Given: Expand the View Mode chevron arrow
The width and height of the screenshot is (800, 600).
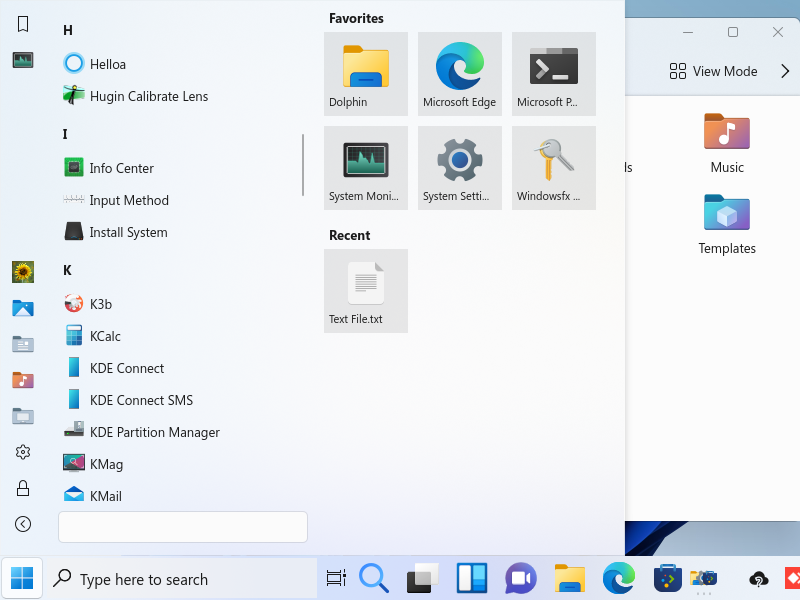Looking at the screenshot, I should tap(781, 71).
